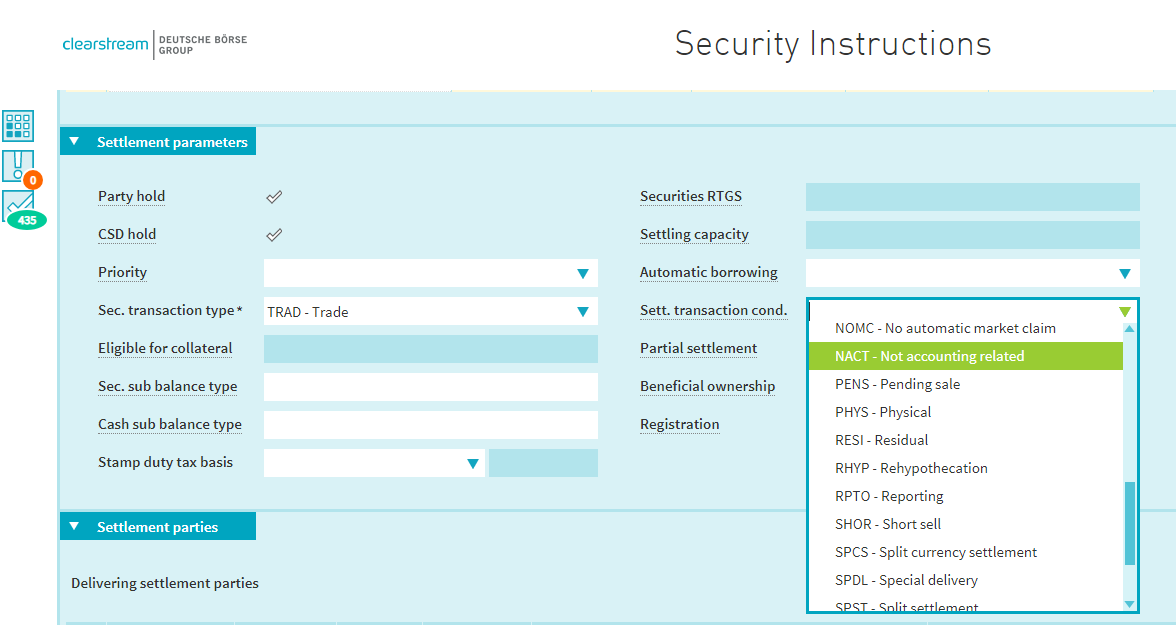Toggle the CSD hold checkmark
The width and height of the screenshot is (1176, 625).
(274, 235)
